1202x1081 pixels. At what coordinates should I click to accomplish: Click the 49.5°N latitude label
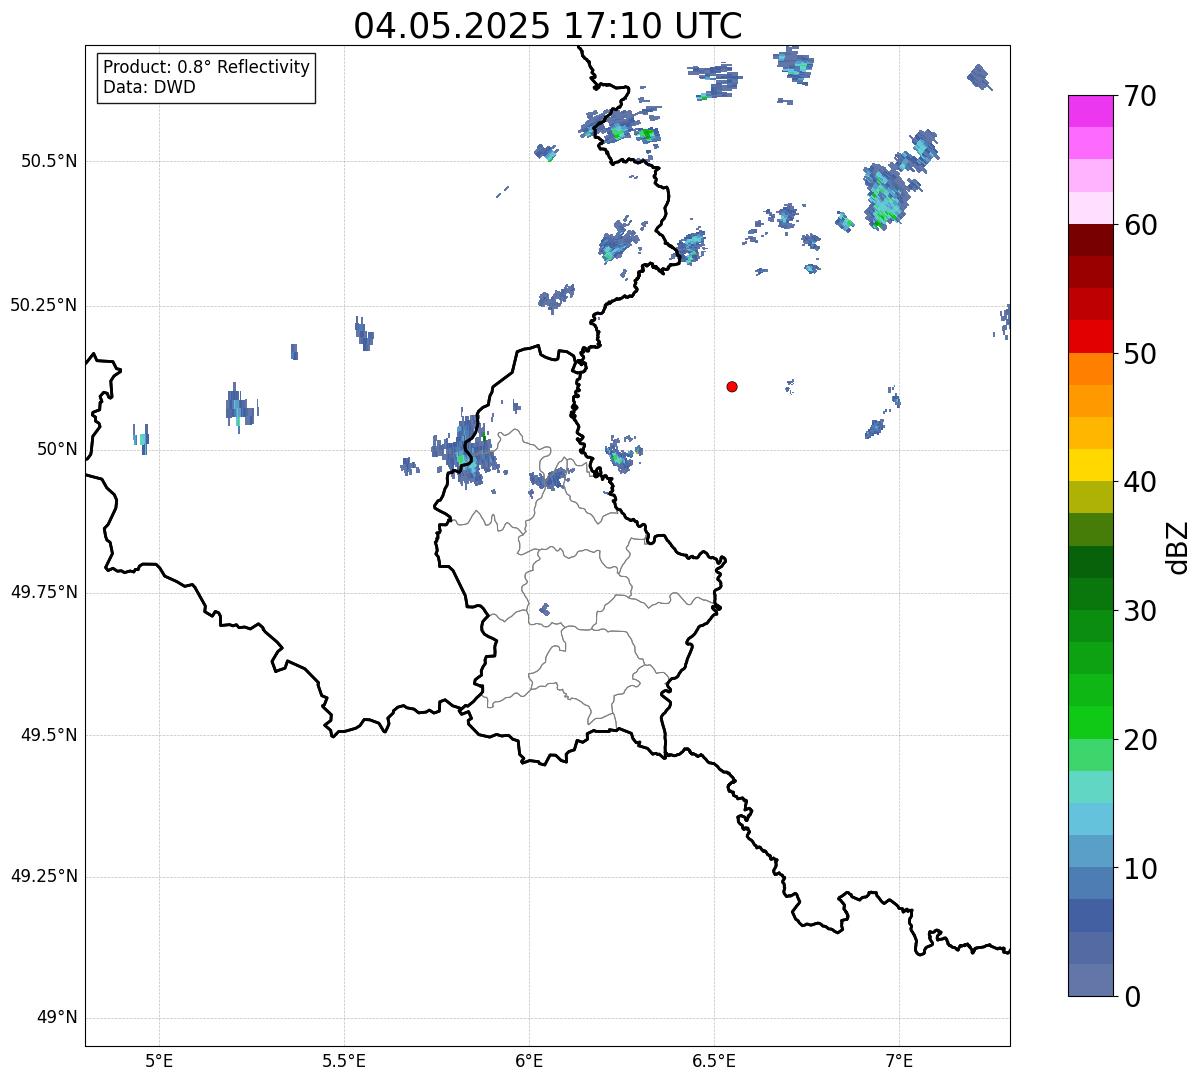[49, 735]
